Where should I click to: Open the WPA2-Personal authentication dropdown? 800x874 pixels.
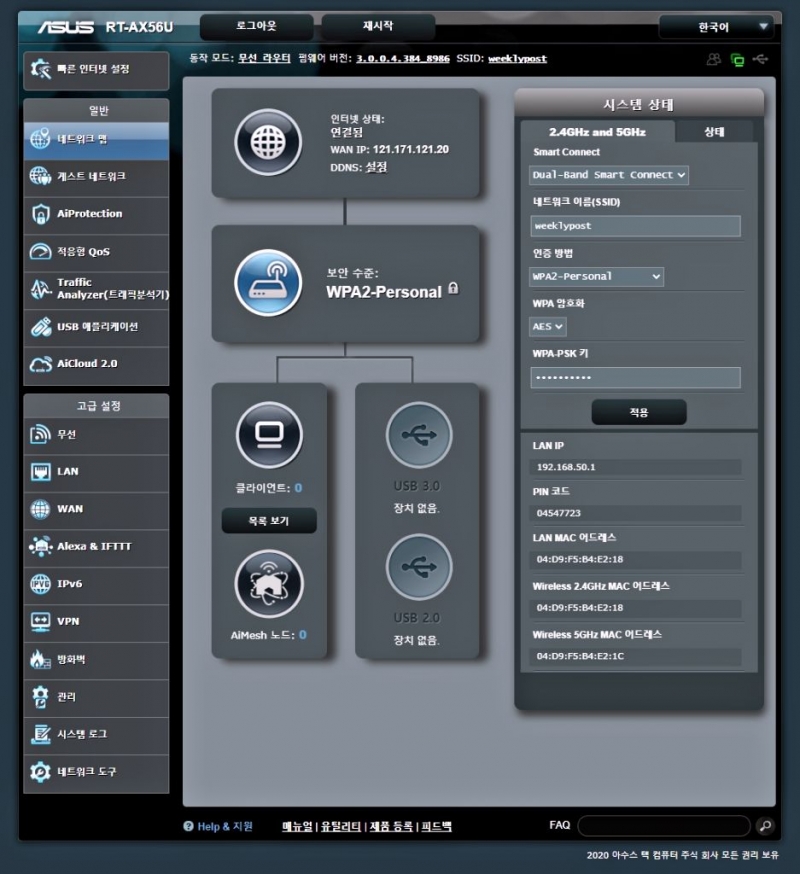click(596, 276)
